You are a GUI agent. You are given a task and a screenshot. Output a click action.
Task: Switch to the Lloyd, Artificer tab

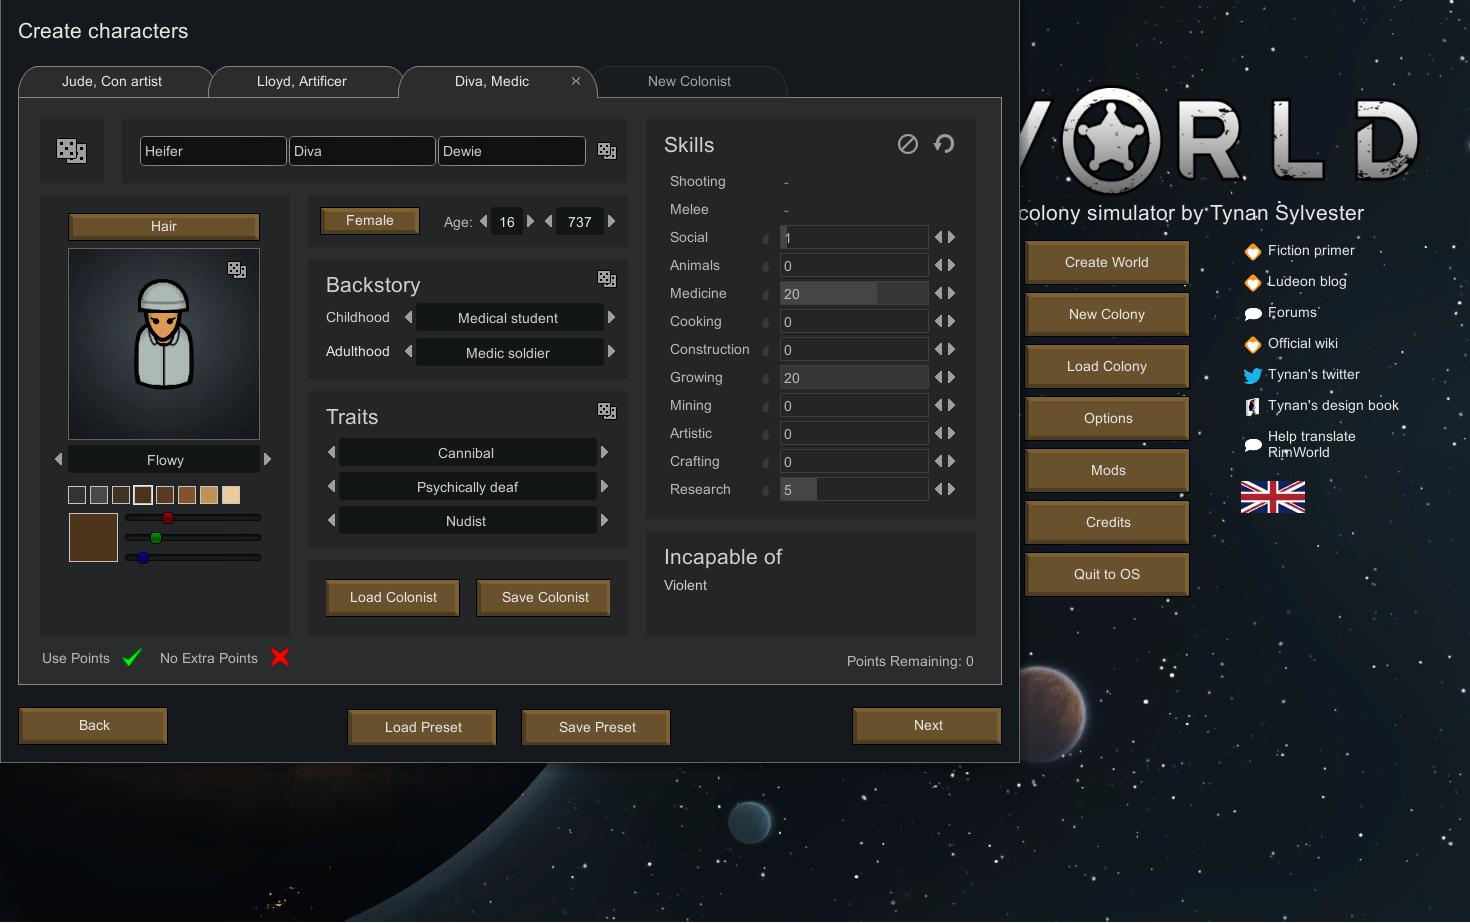[x=302, y=82]
